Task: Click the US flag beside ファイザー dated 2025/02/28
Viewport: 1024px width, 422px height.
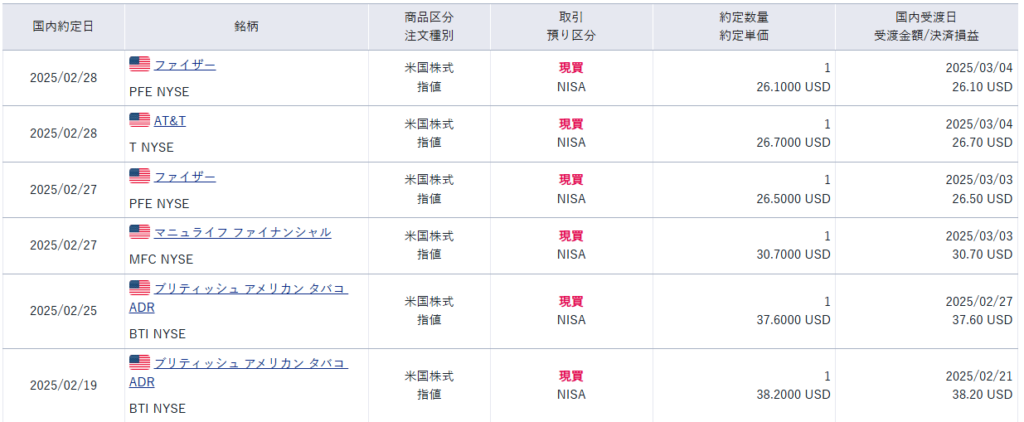Action: click(x=139, y=64)
